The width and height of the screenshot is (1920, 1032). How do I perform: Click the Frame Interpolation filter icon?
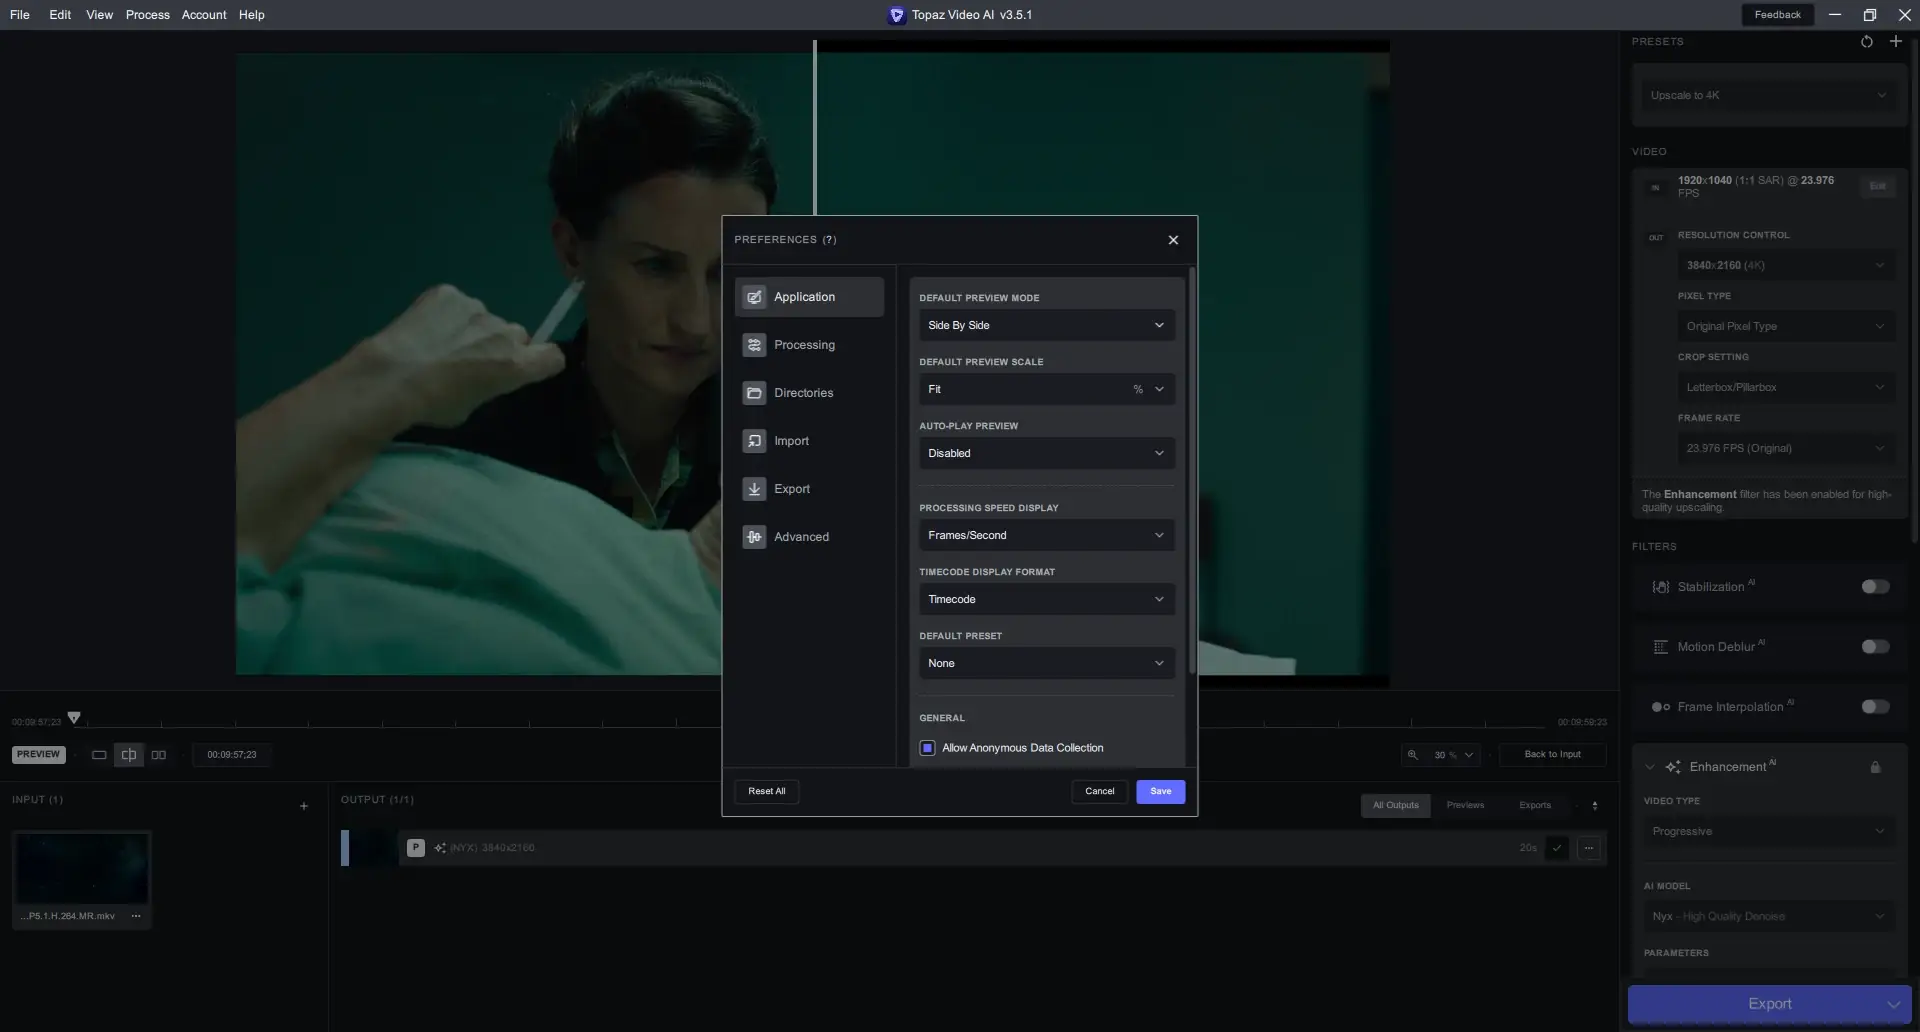(1661, 707)
